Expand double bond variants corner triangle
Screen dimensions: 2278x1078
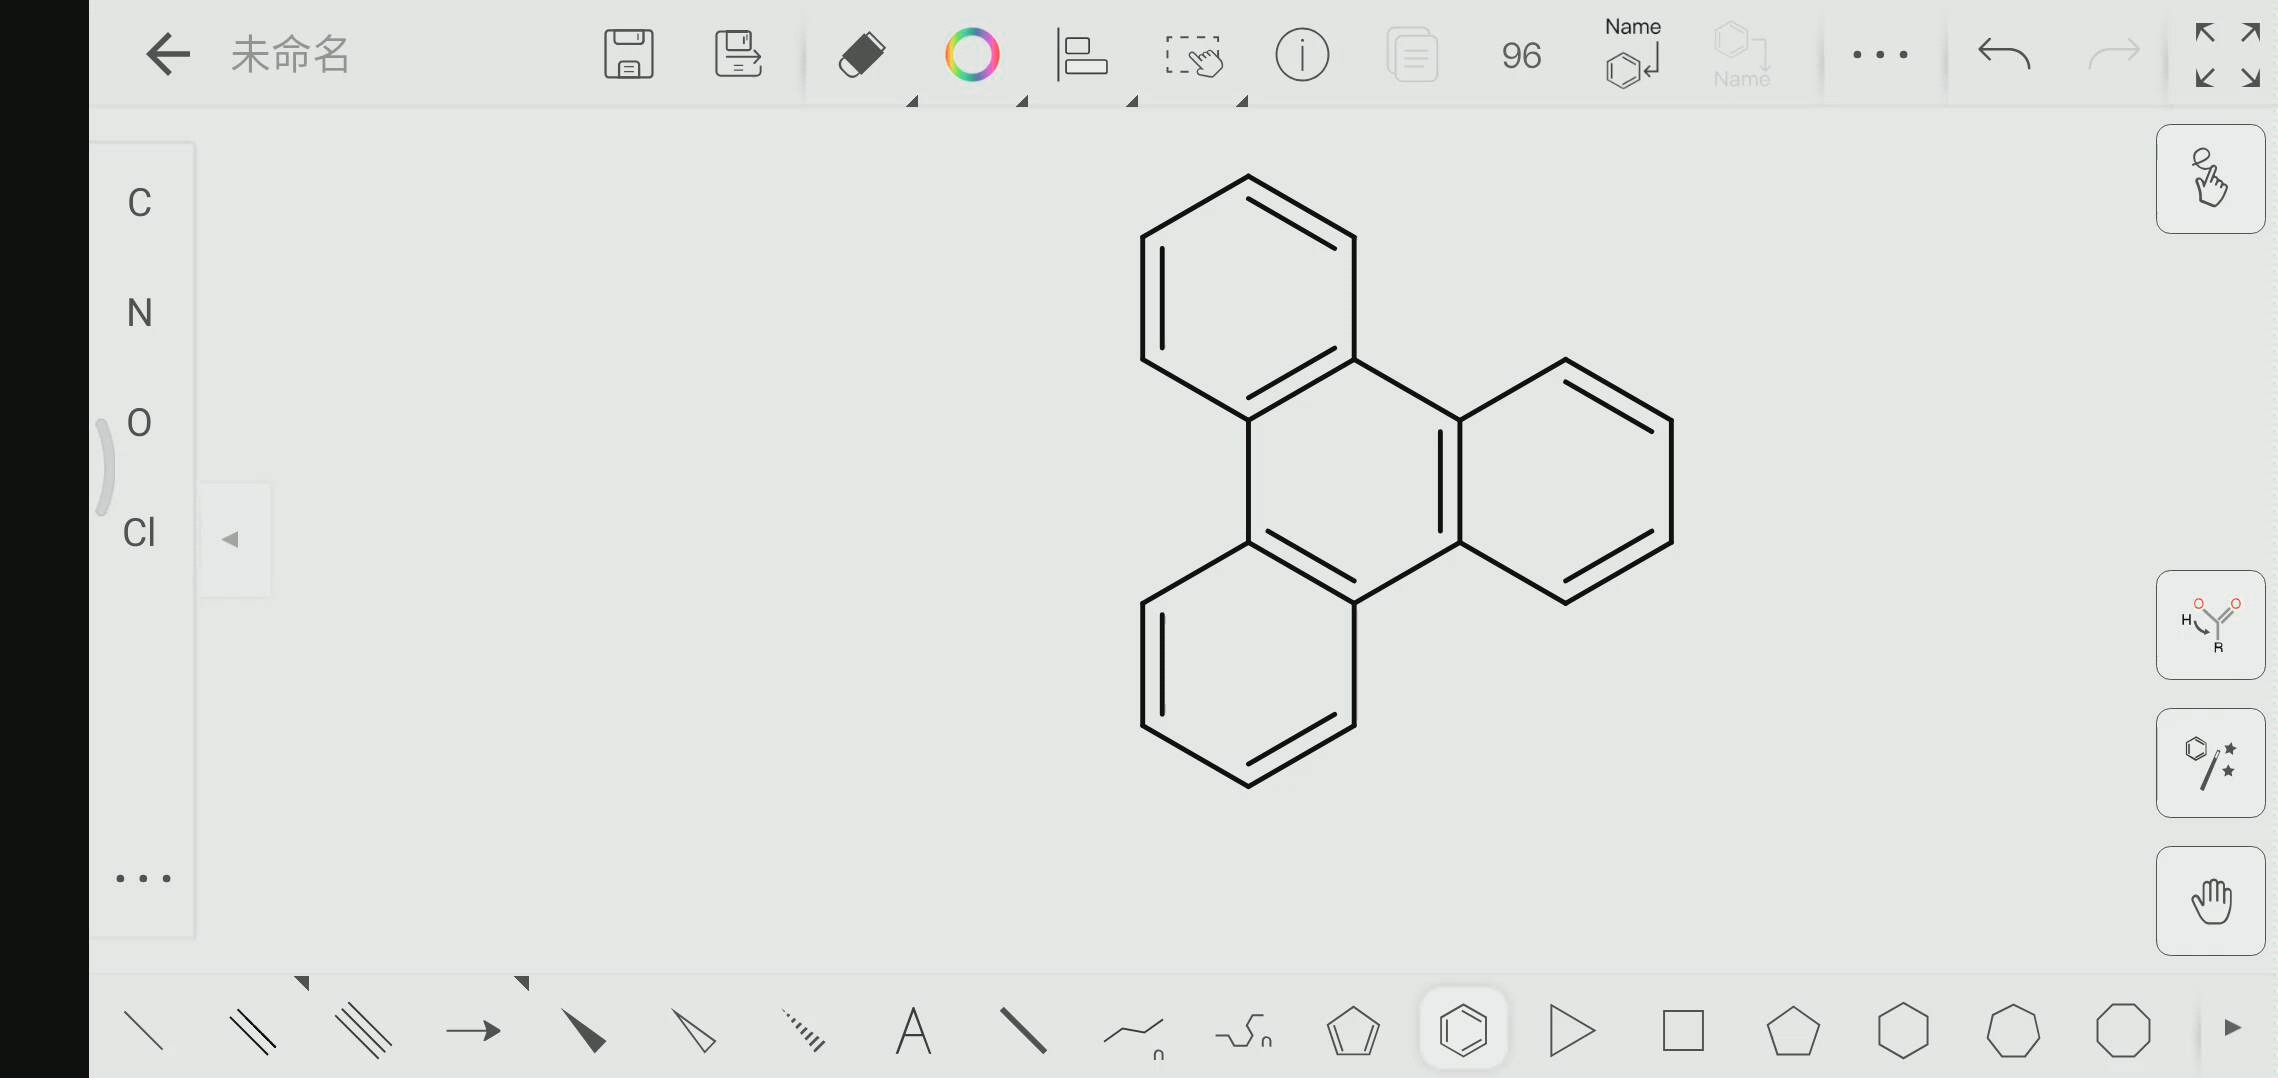(x=302, y=983)
